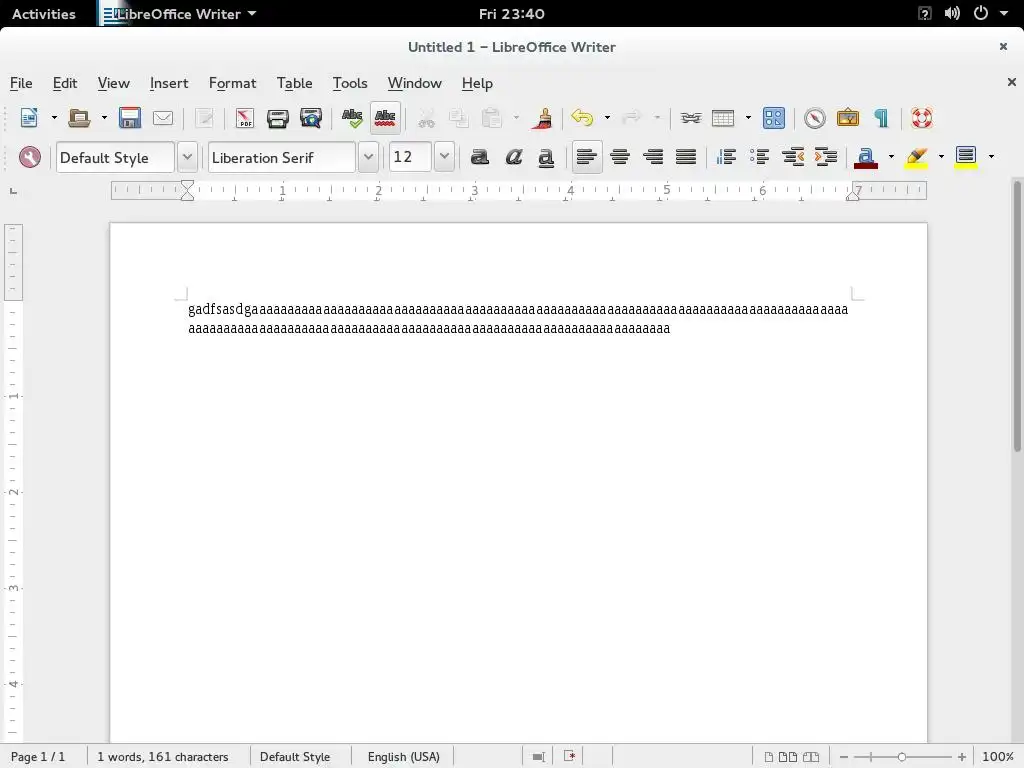Select single-page view layout icon
The image size is (1024, 768).
pos(769,757)
